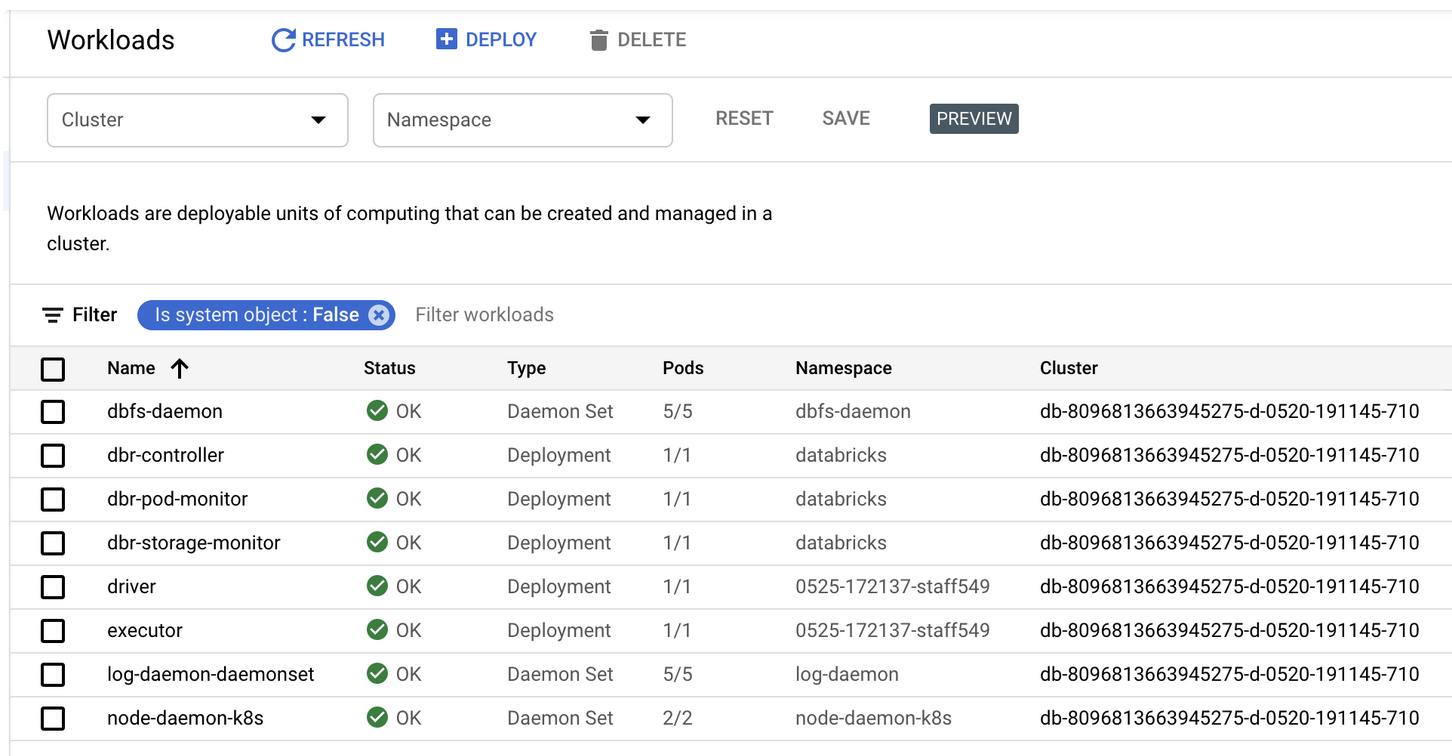The width and height of the screenshot is (1452, 756).
Task: Click the log-daemon namespace cell
Action: [x=847, y=675]
